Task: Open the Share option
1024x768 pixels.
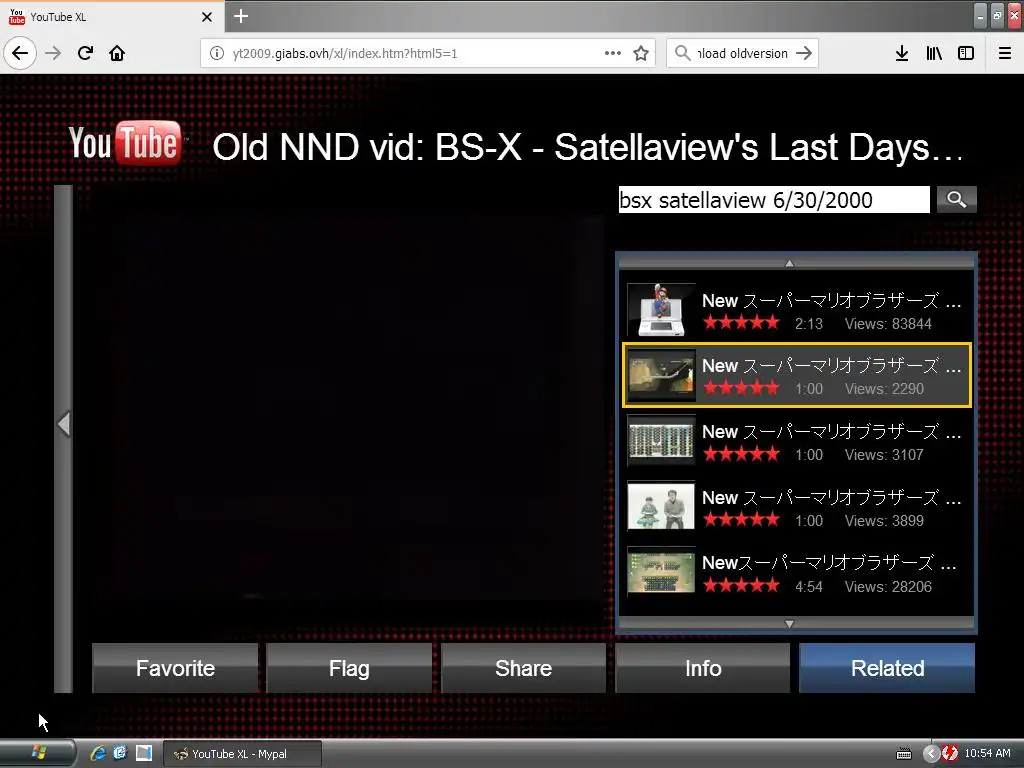Action: pos(523,668)
